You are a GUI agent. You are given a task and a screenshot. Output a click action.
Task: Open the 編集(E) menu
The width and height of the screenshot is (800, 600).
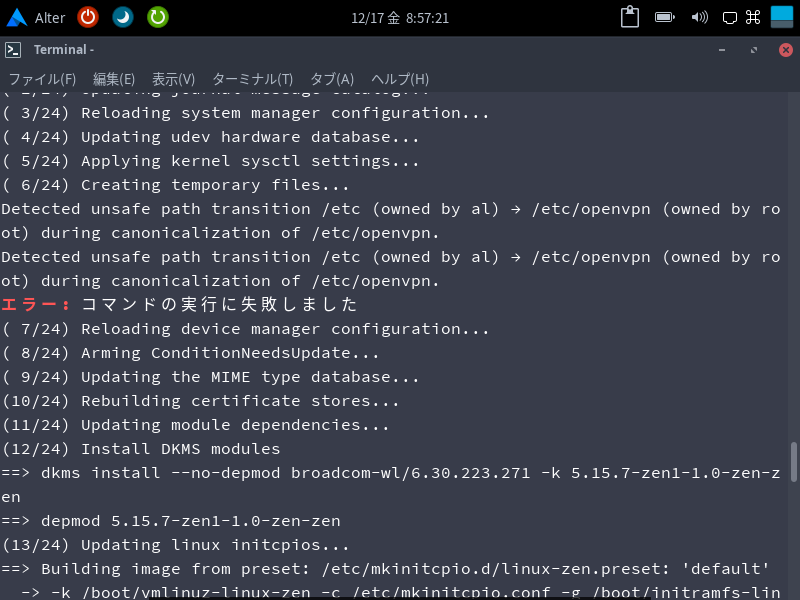pos(114,79)
